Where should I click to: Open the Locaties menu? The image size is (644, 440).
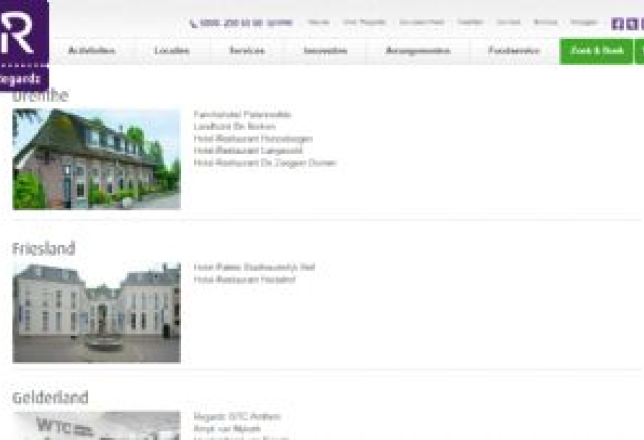pos(172,51)
